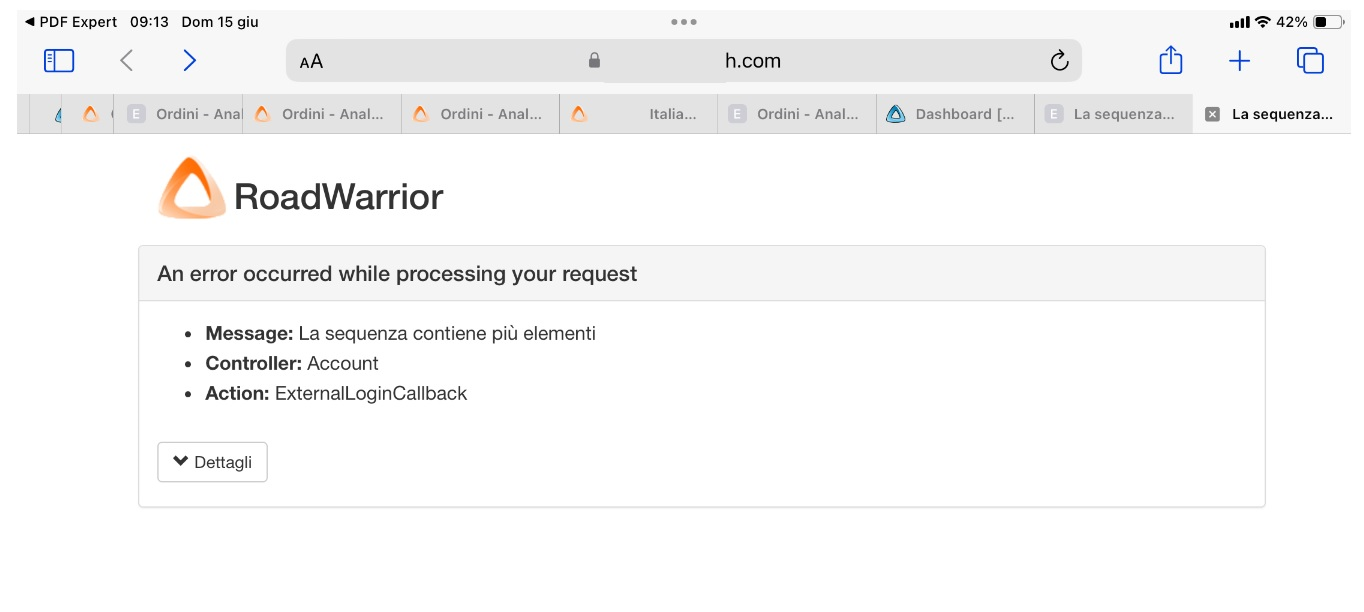Image resolution: width=1364 pixels, height=612 pixels.
Task: Open a new tab with plus icon
Action: click(1239, 61)
